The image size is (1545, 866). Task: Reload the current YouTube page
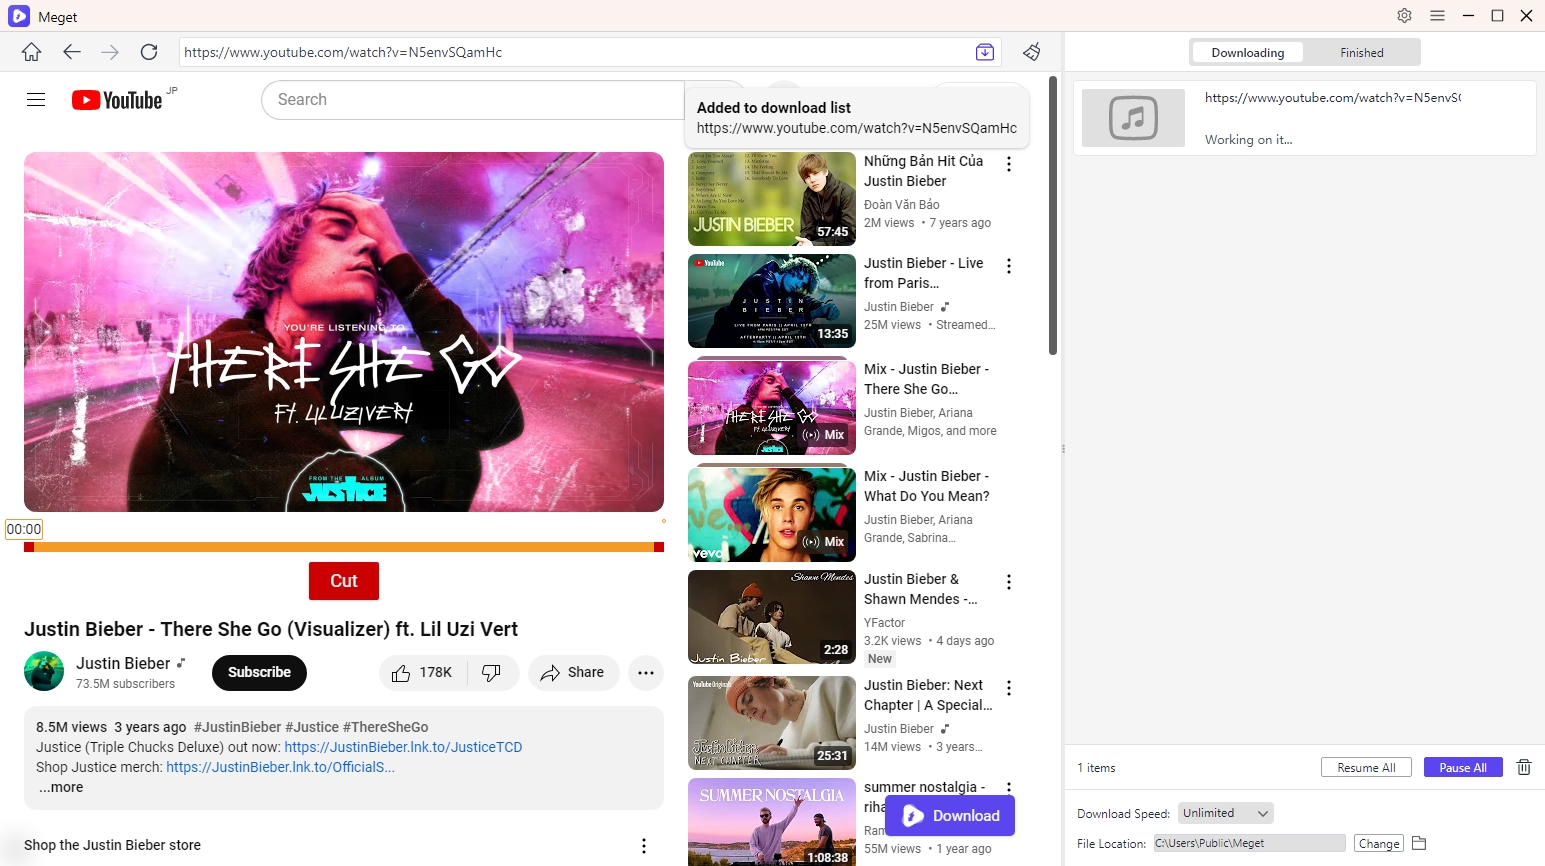149,52
